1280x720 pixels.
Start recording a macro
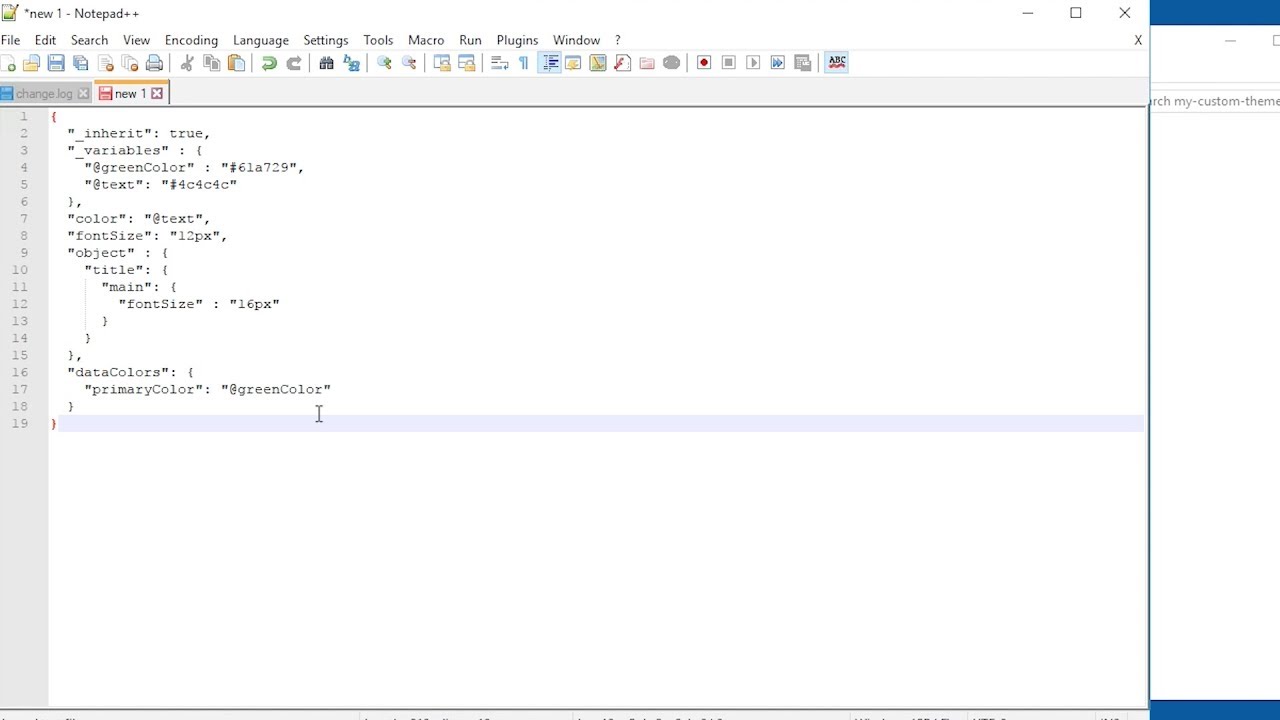pyautogui.click(x=704, y=63)
